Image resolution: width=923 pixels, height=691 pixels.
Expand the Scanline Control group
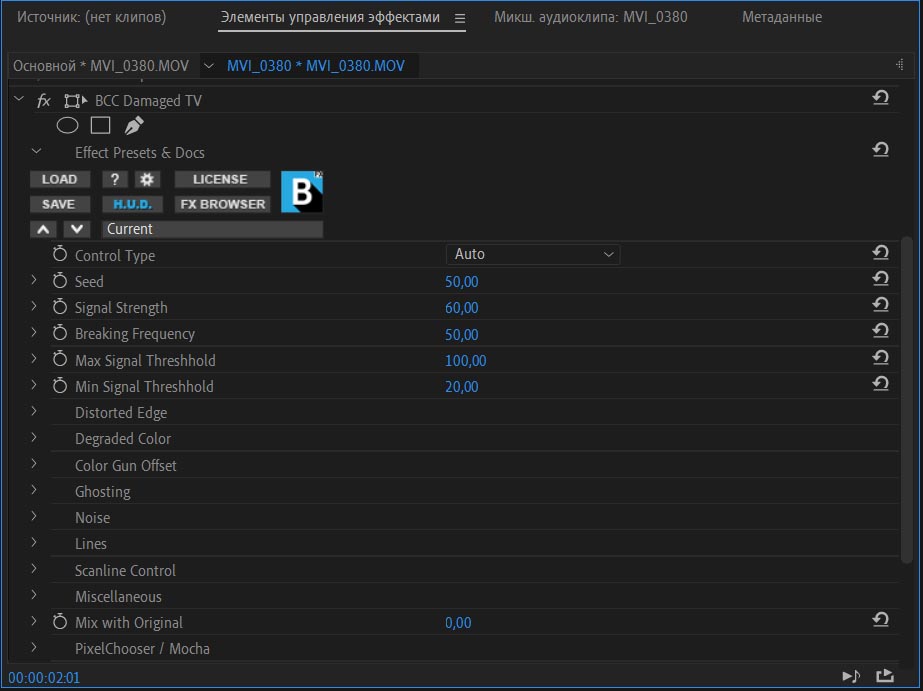click(34, 569)
